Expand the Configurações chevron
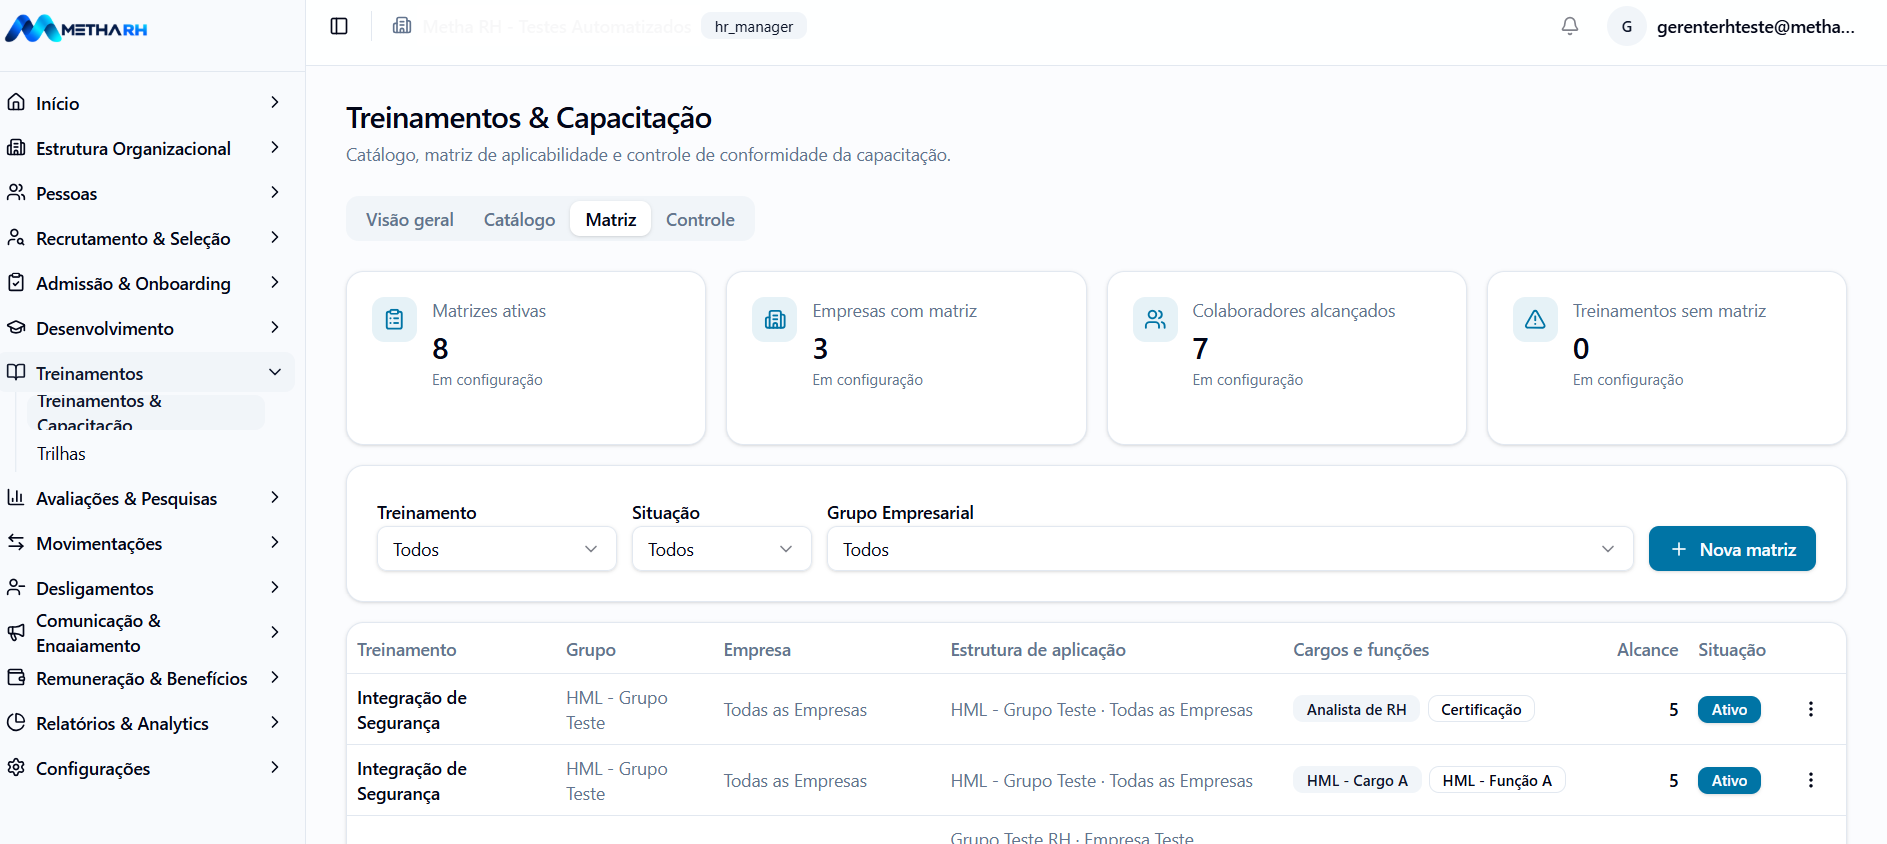The height and width of the screenshot is (844, 1887). click(x=275, y=767)
